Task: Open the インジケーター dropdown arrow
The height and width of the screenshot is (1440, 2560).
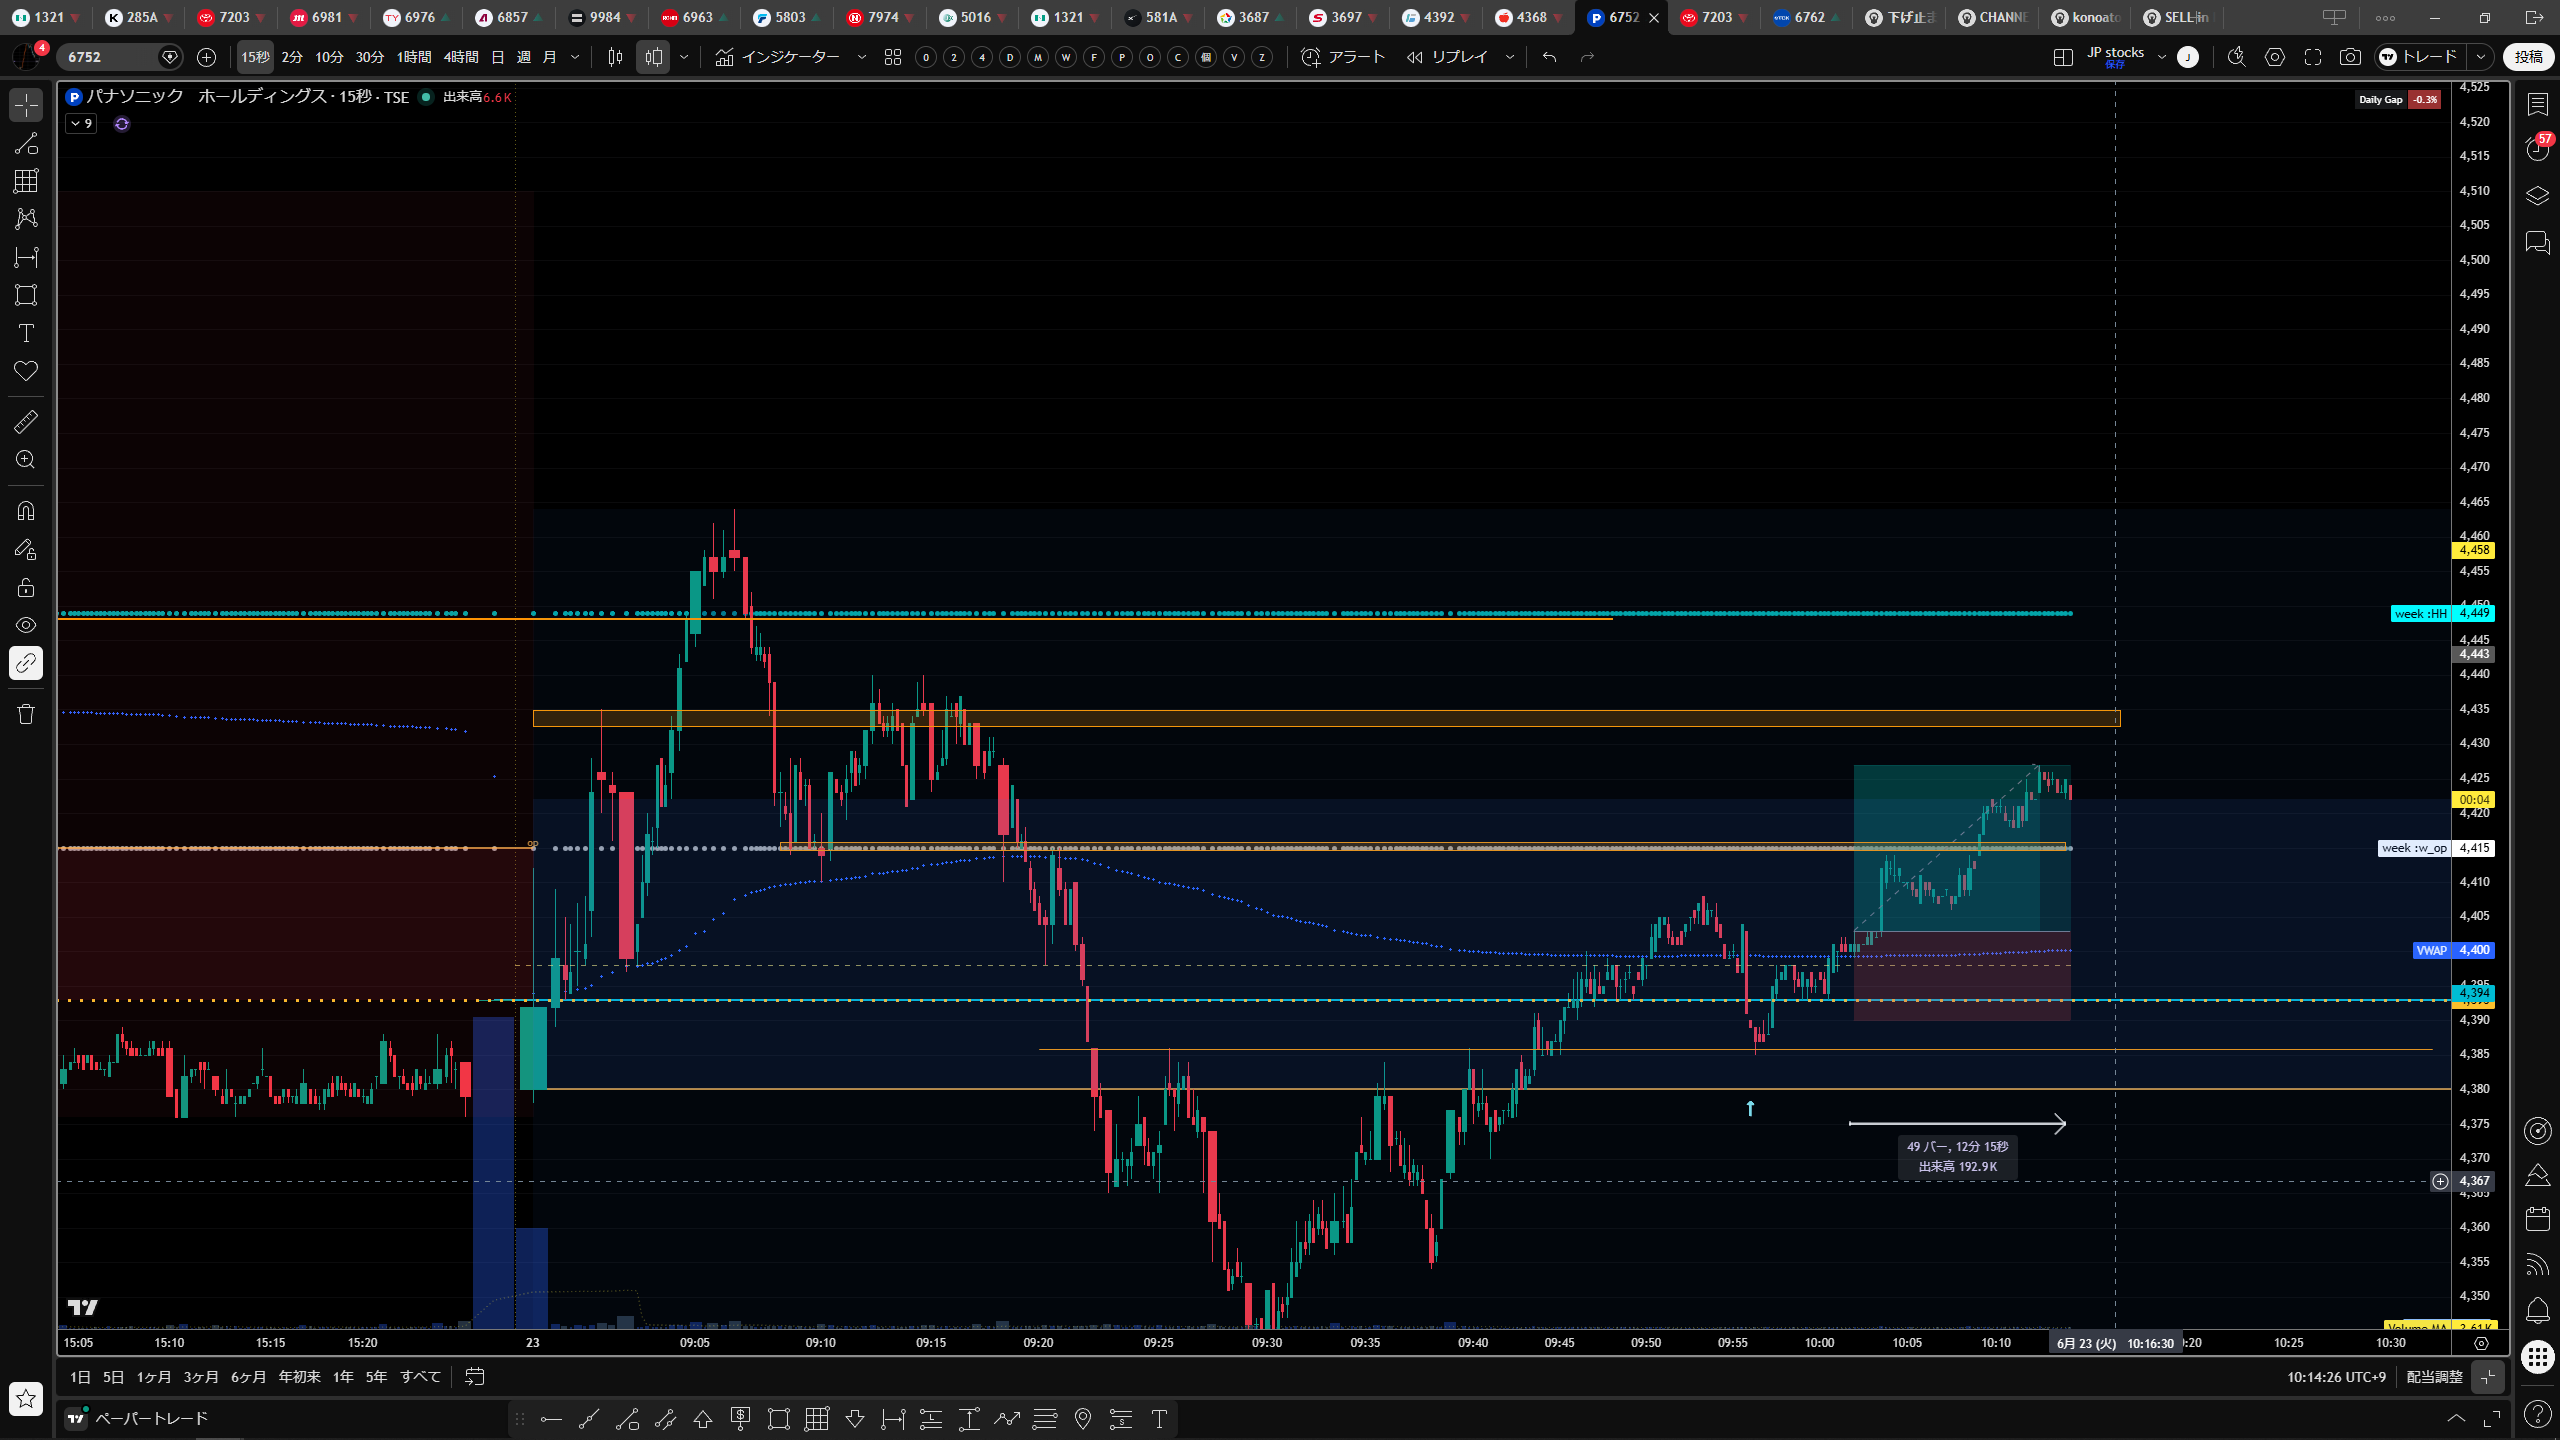Action: (862, 57)
